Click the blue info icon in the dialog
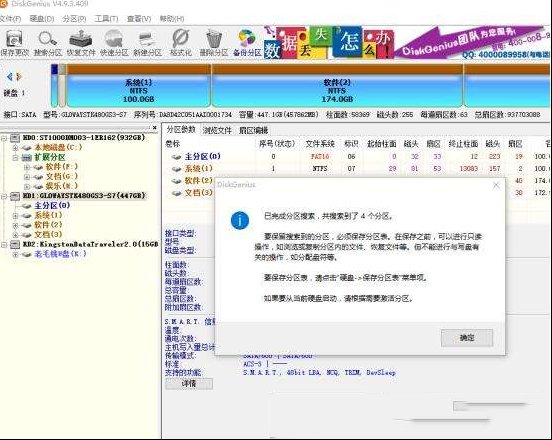 [x=240, y=220]
